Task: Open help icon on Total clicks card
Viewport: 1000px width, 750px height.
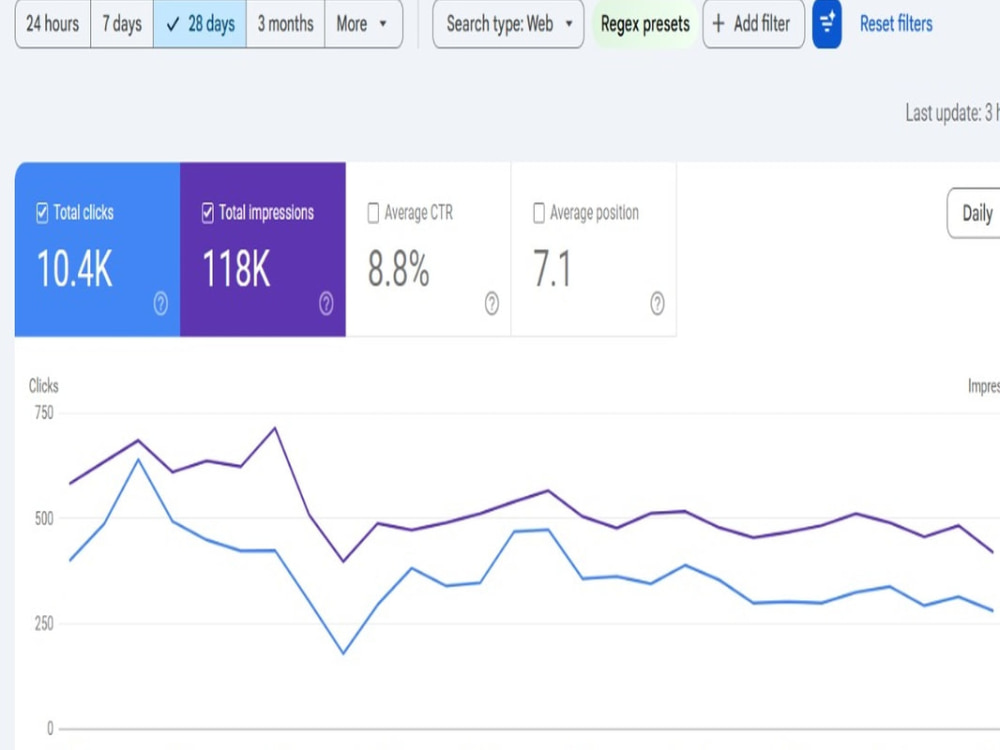Action: coord(161,304)
